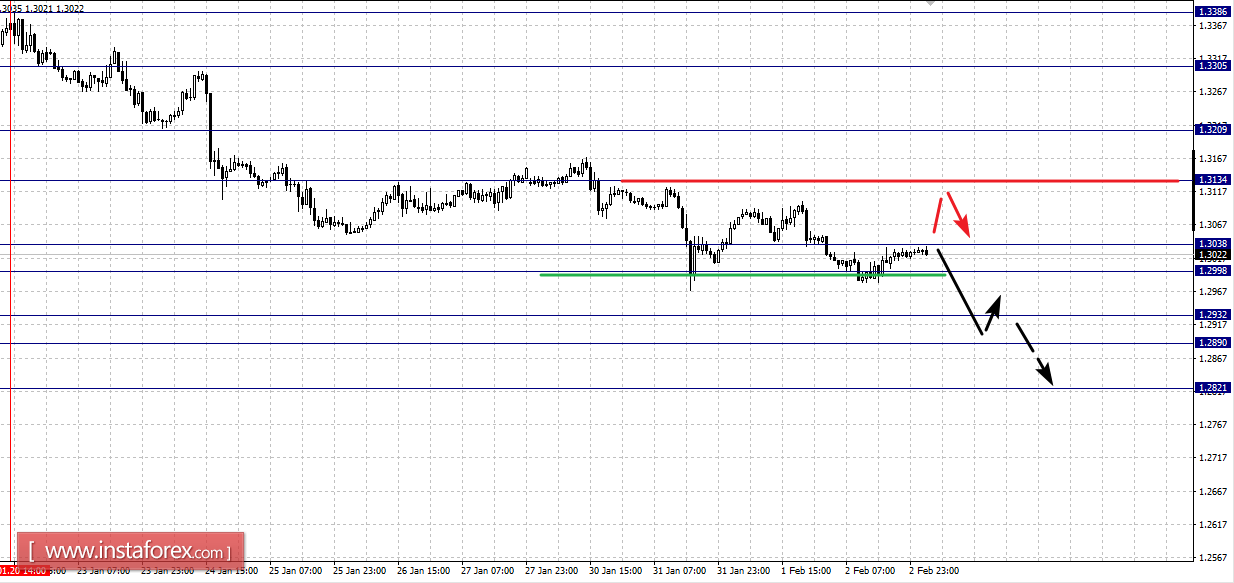Click the 1.2567 price scale value
The image size is (1234, 583).
(1213, 558)
